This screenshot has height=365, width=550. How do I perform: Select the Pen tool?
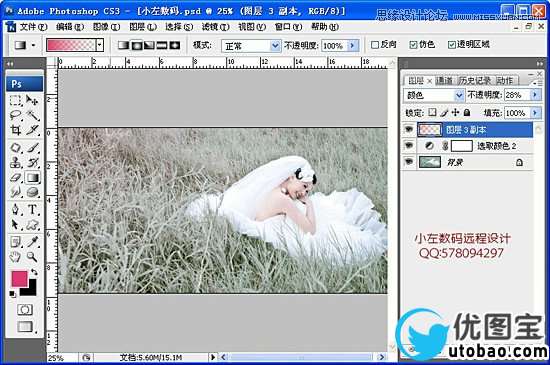[16, 209]
